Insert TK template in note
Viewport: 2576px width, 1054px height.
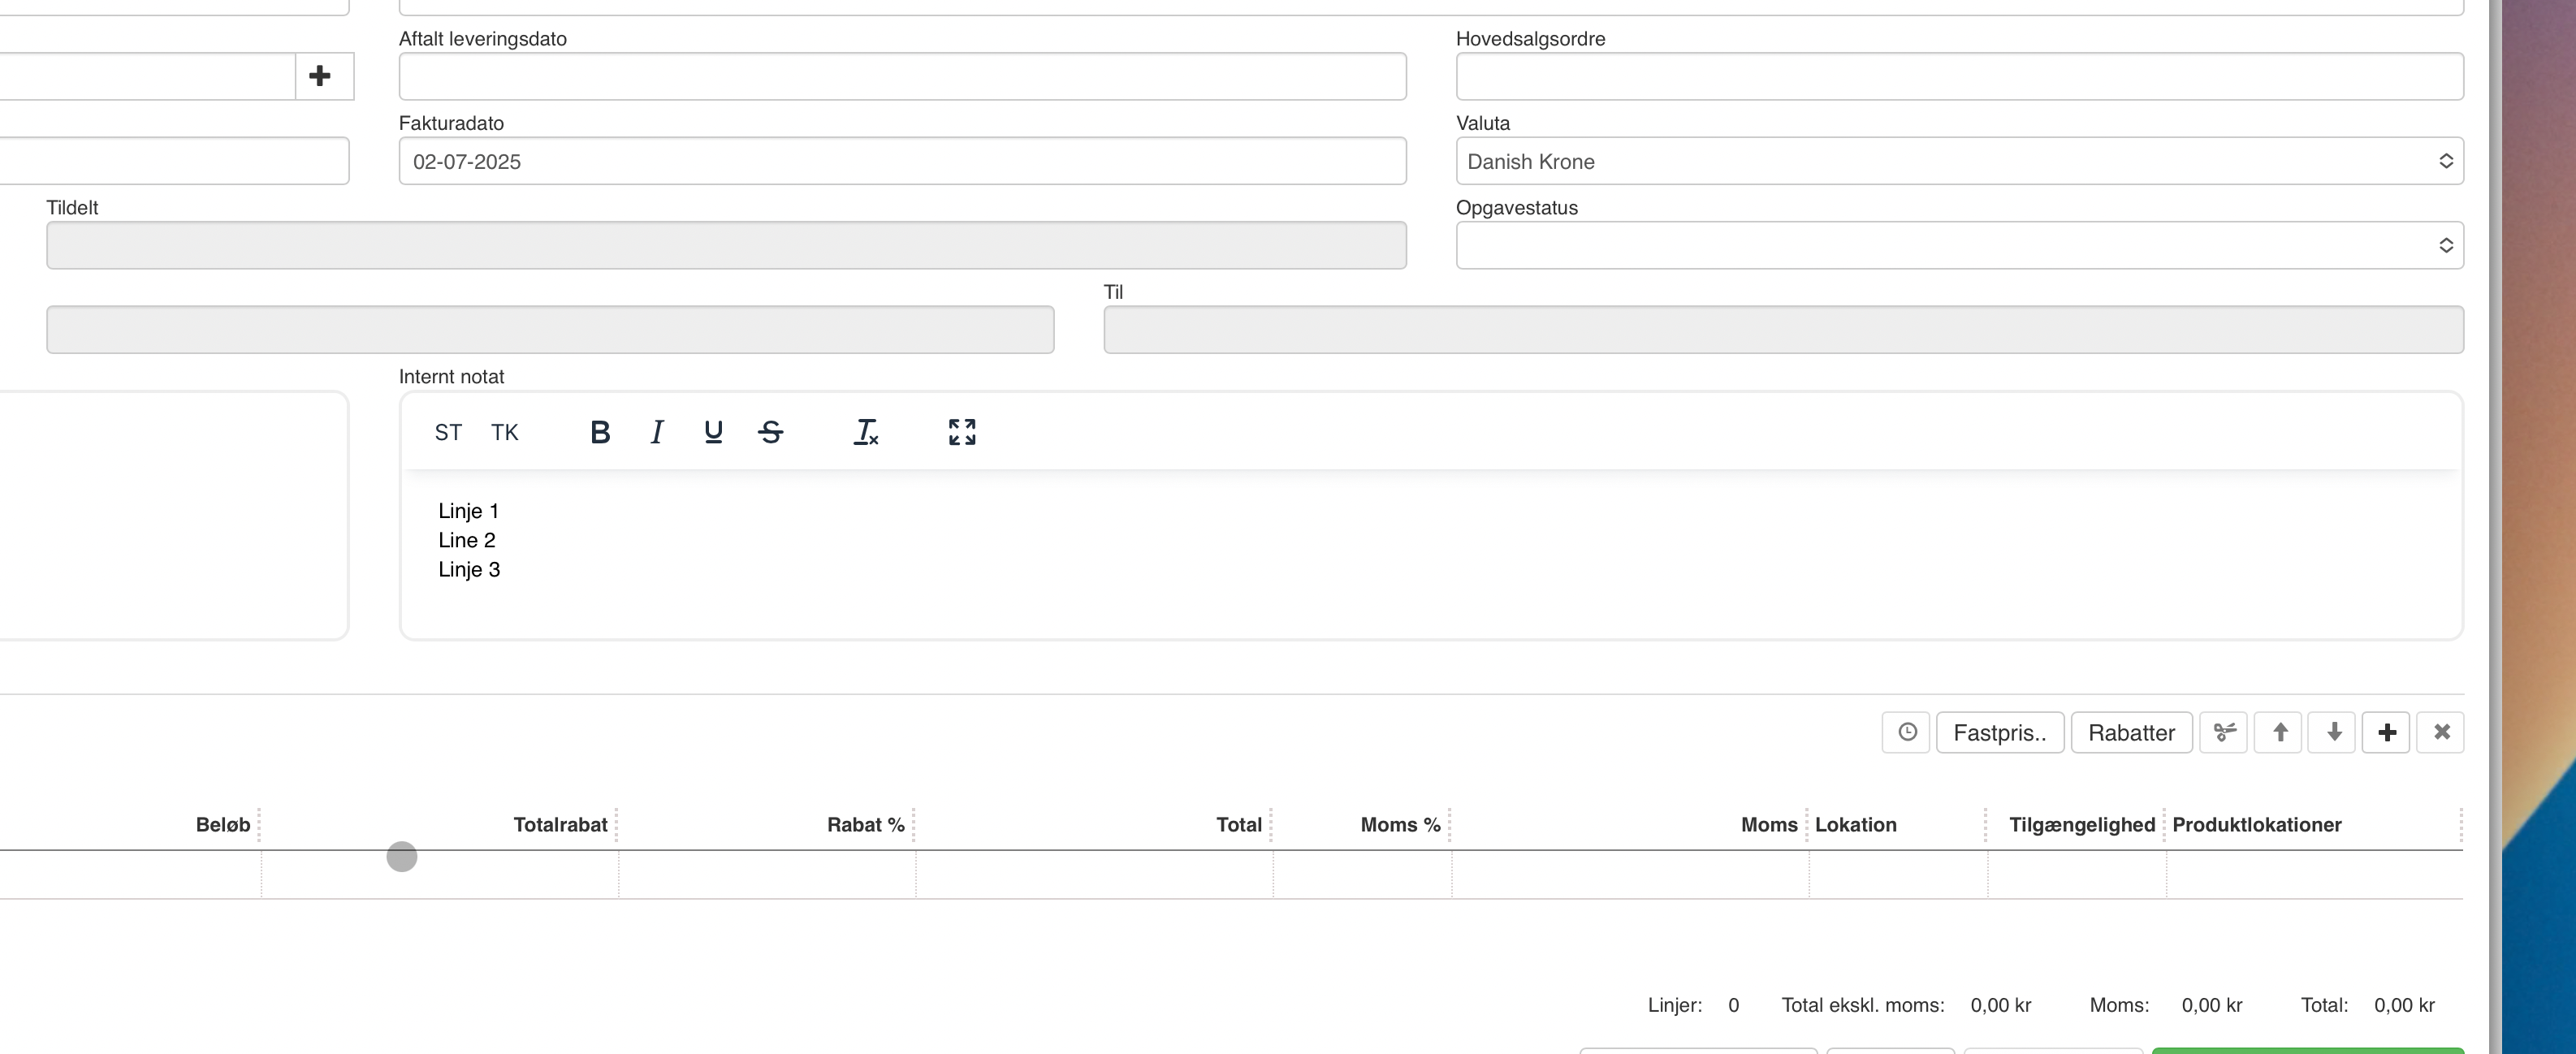(505, 432)
